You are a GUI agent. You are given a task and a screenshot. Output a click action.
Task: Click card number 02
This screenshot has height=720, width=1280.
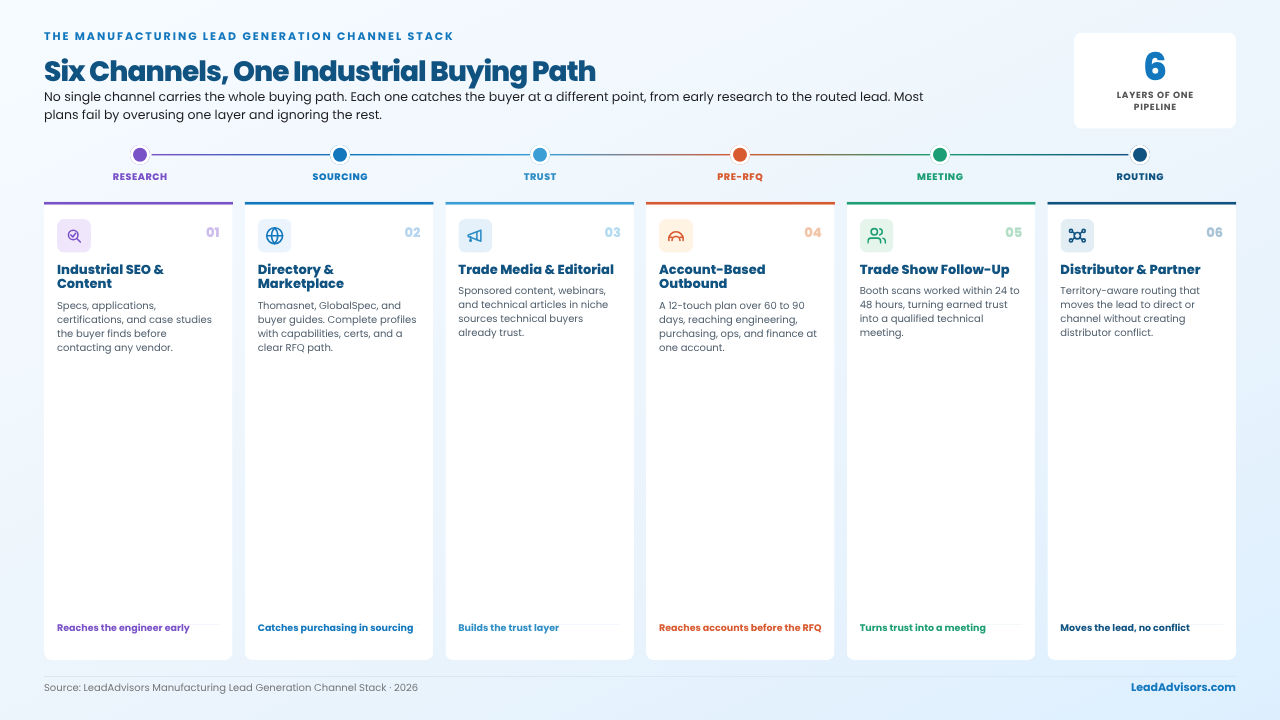coord(413,232)
